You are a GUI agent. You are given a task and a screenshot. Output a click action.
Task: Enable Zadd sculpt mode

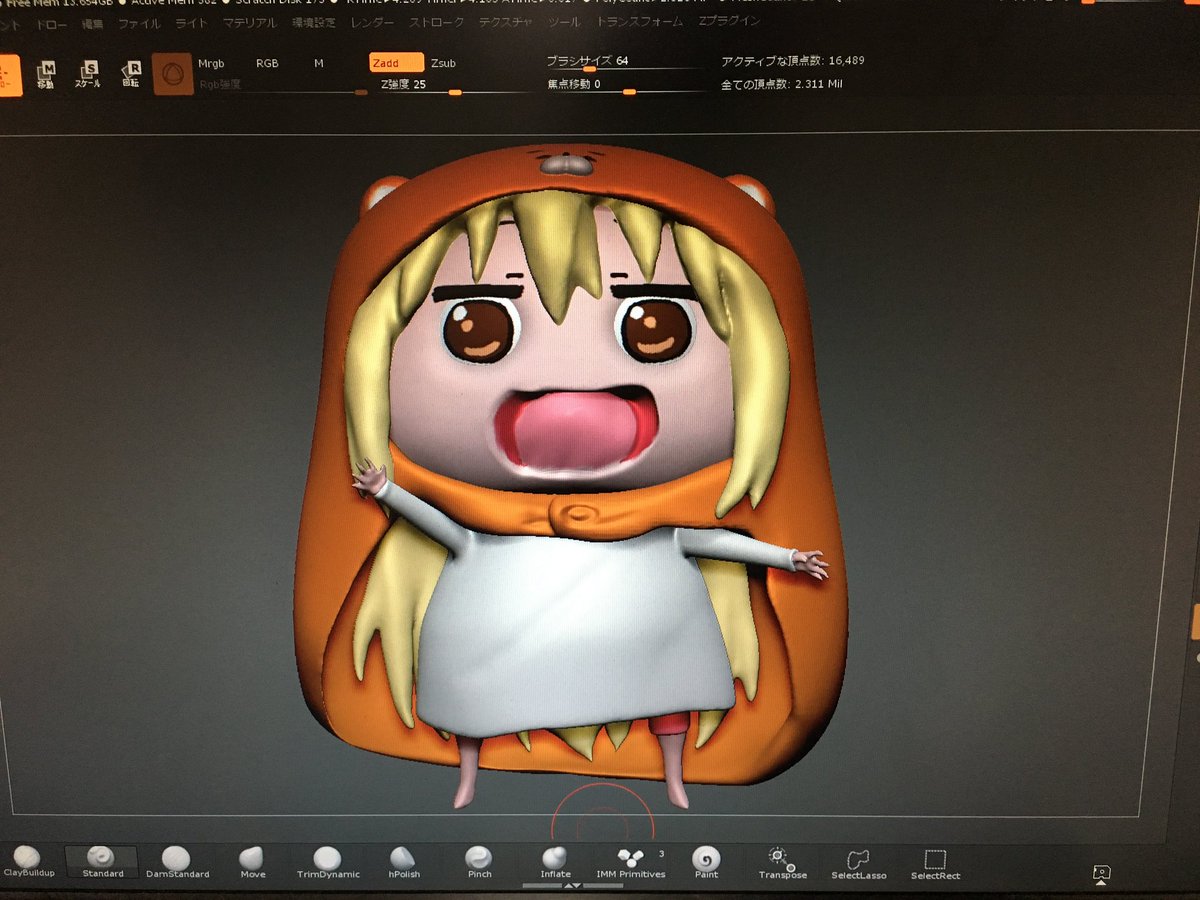(x=396, y=63)
